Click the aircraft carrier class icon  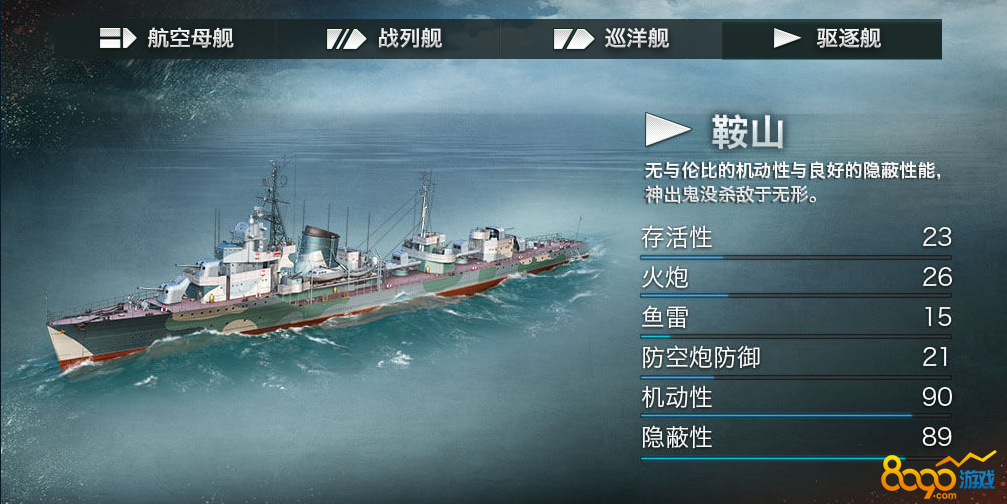118,39
